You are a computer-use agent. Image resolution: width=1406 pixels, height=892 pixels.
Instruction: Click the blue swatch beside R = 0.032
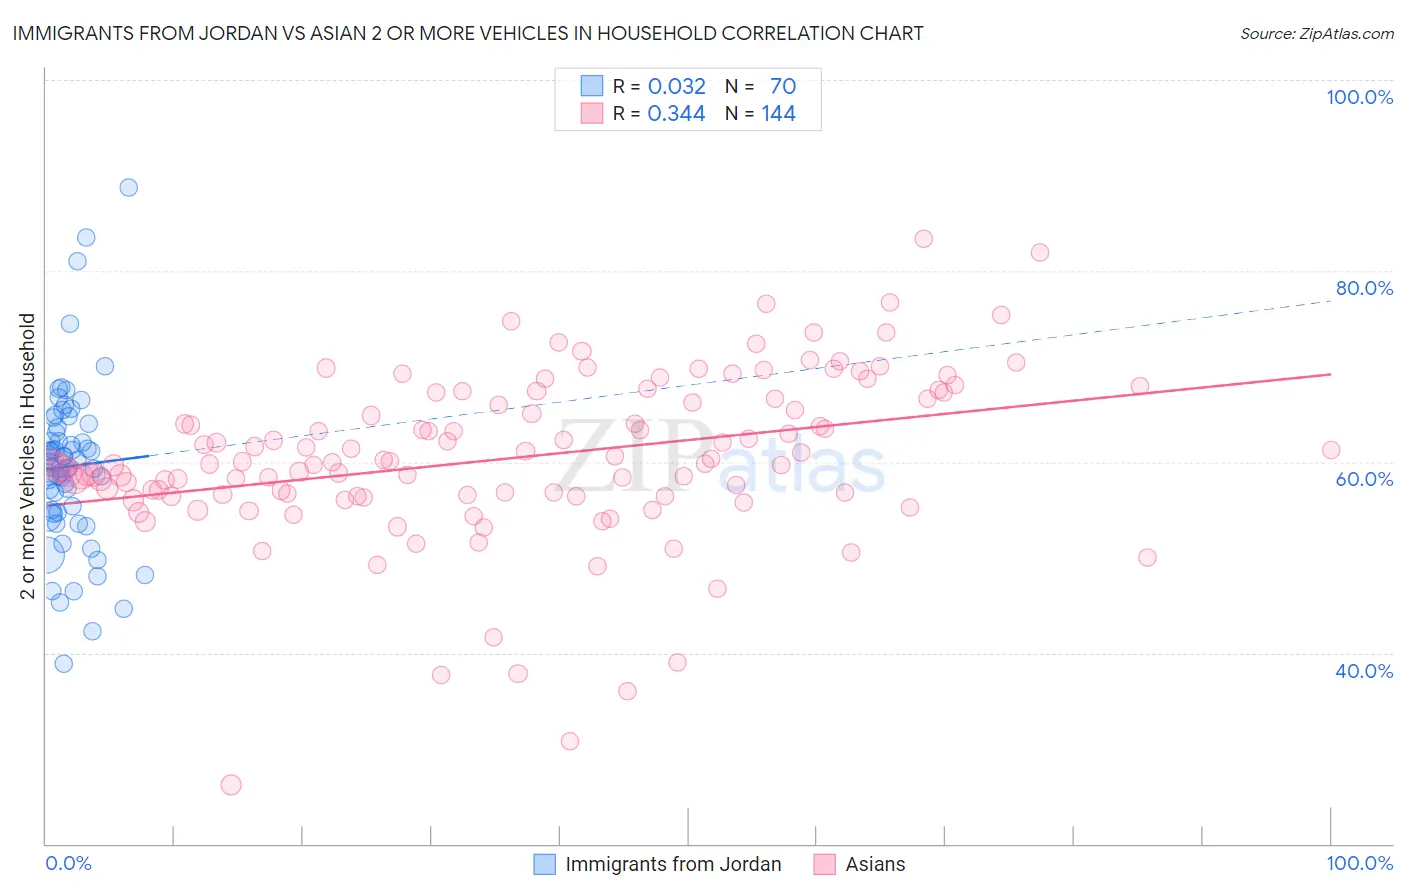592,86
